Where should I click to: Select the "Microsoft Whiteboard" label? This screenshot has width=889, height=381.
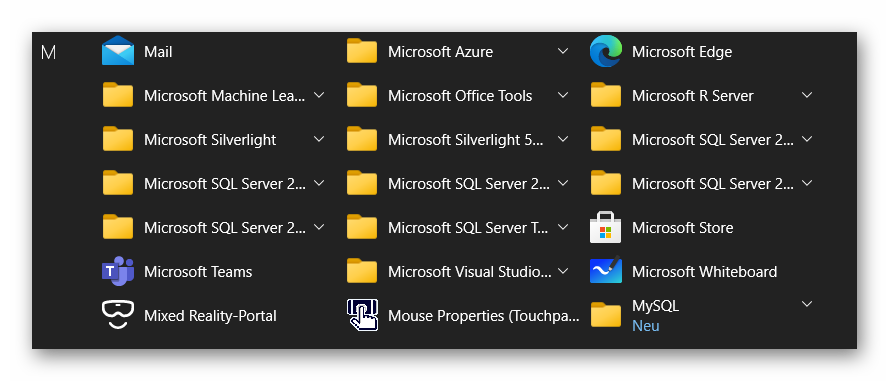click(704, 272)
